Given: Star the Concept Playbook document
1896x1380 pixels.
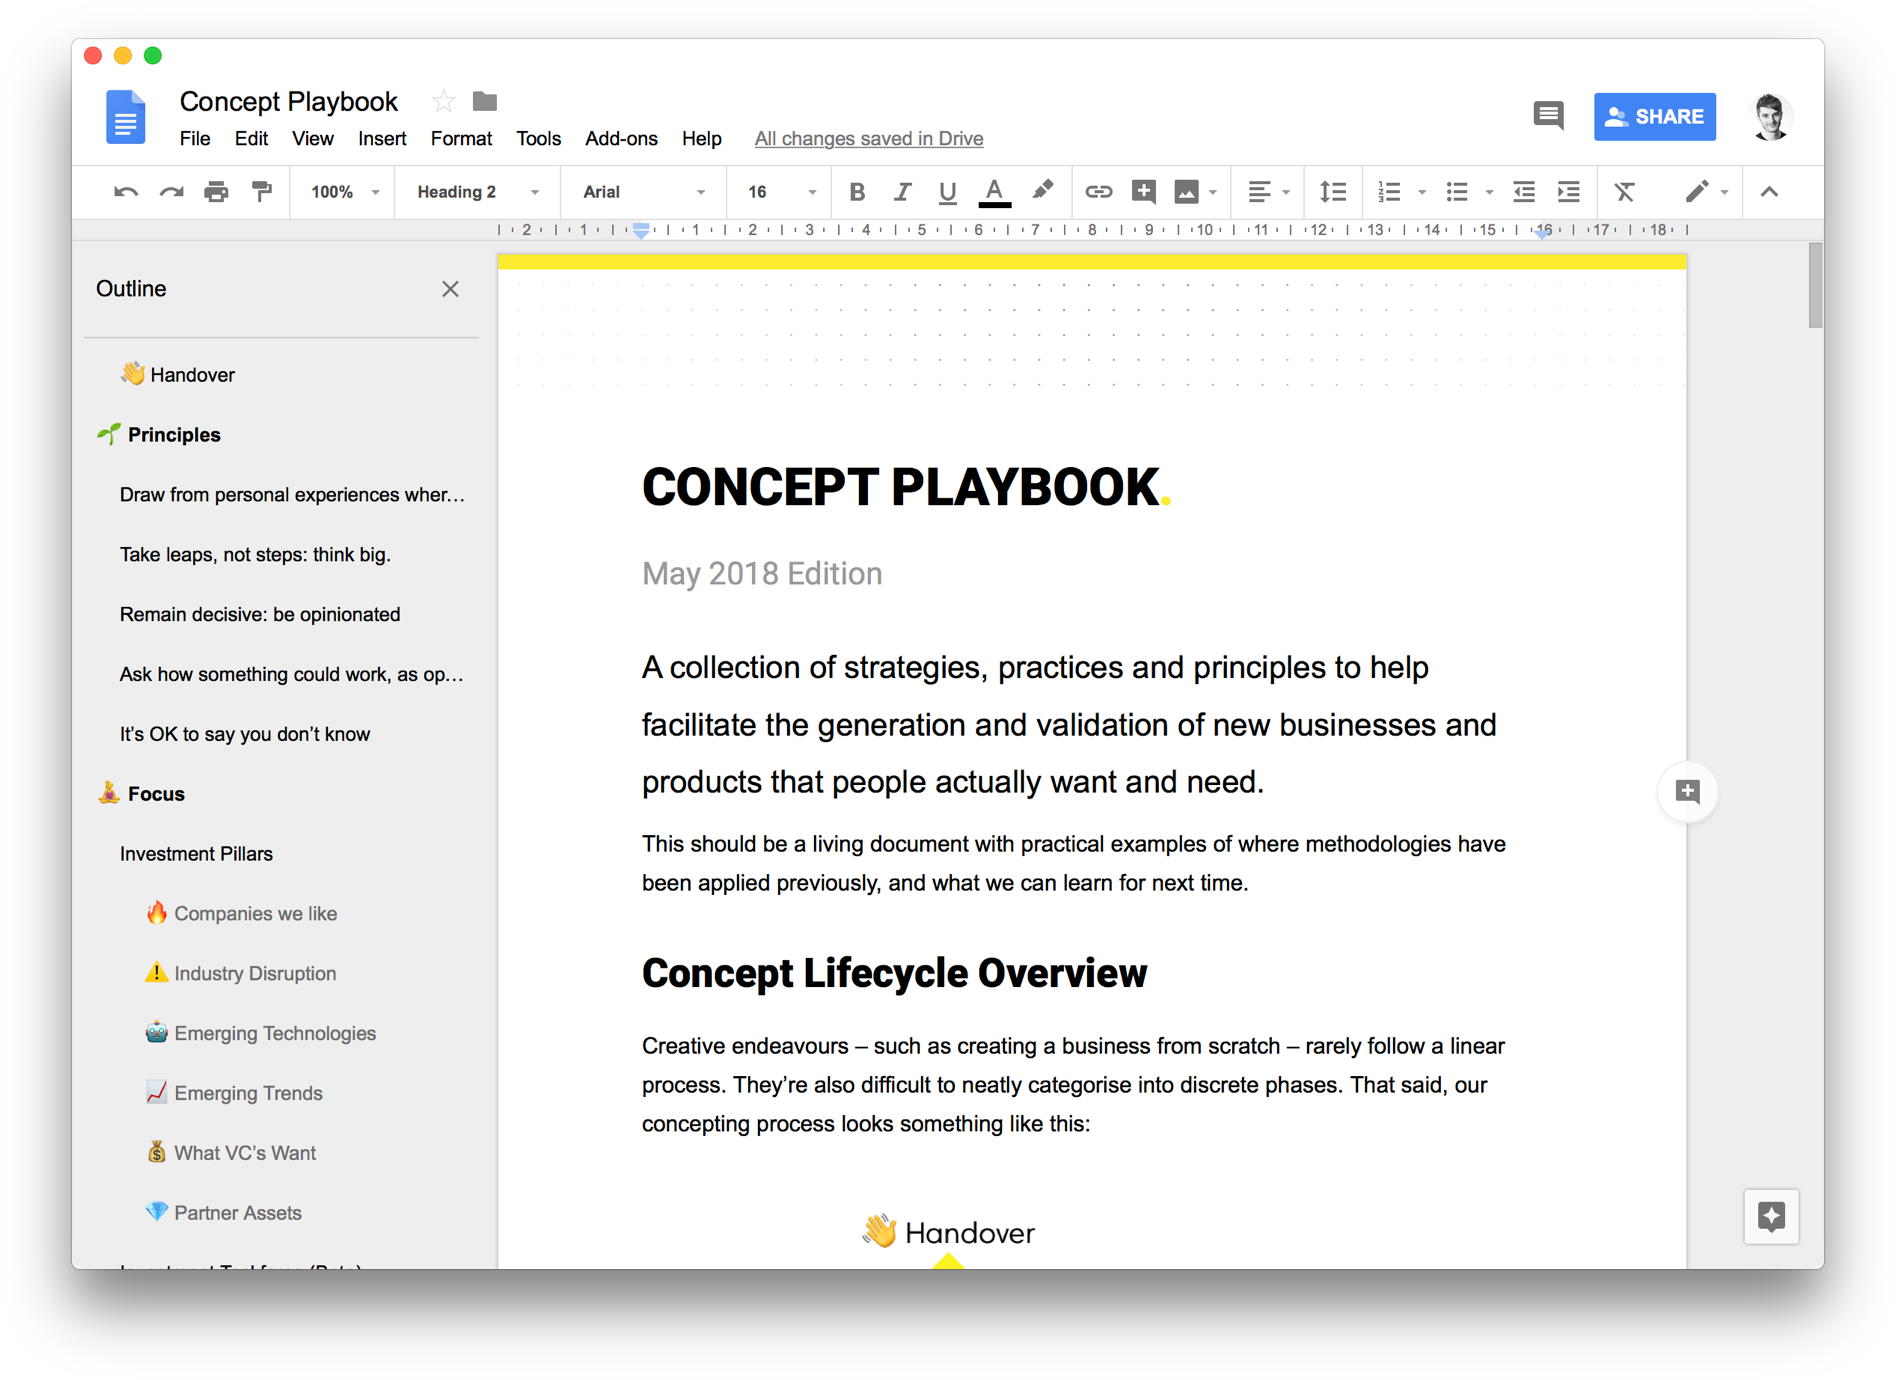Looking at the screenshot, I should click(x=443, y=101).
